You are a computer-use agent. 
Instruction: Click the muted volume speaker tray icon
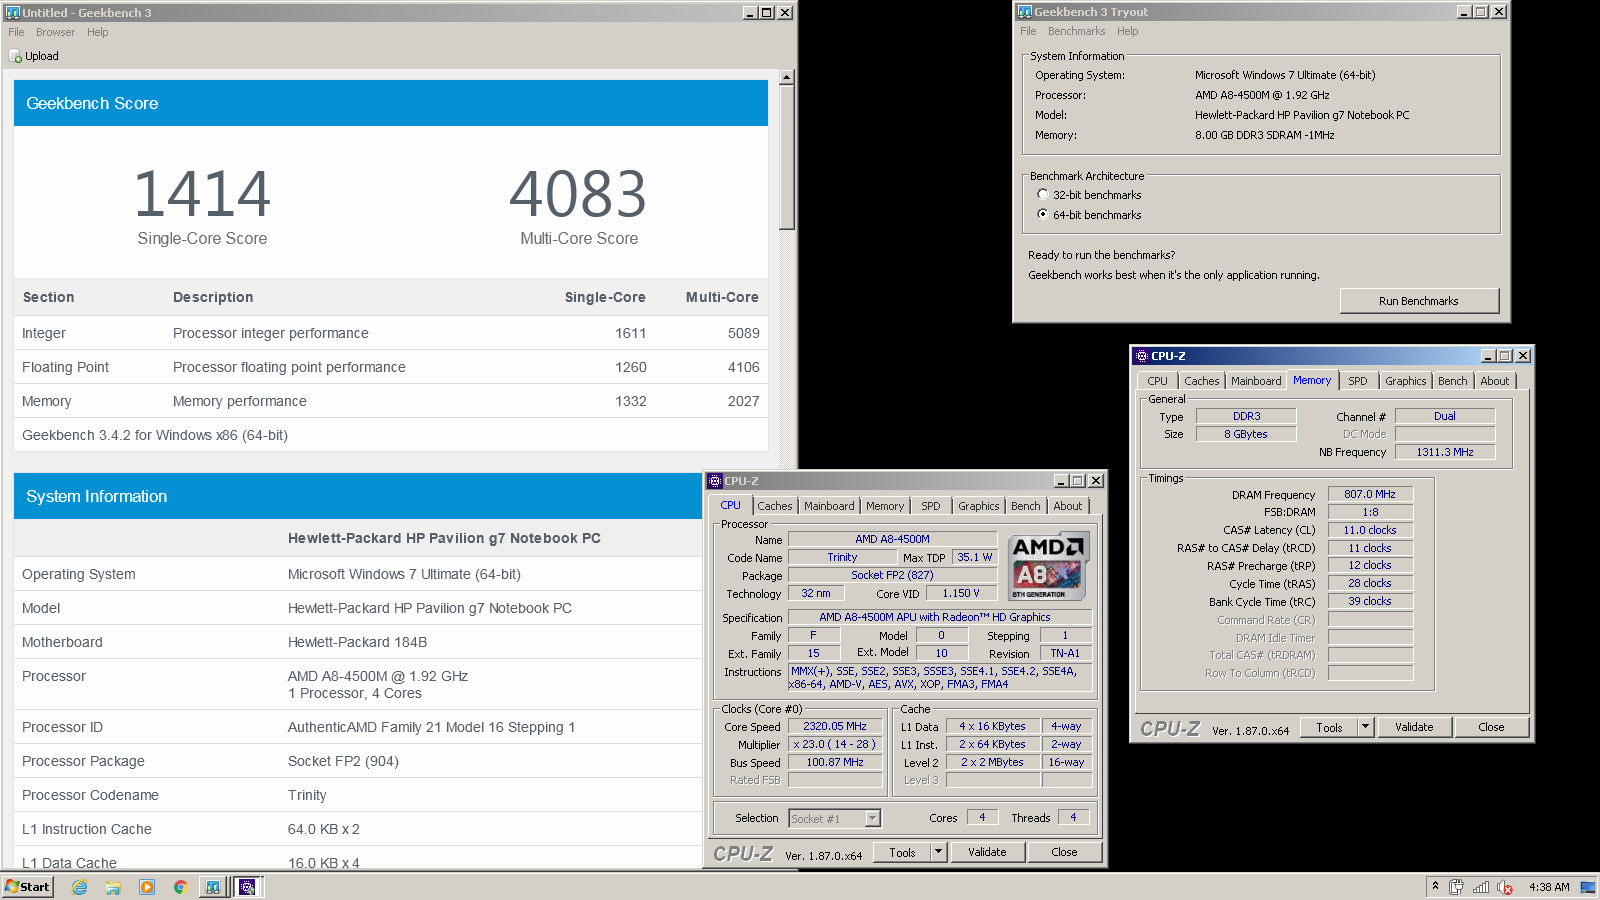click(1505, 887)
